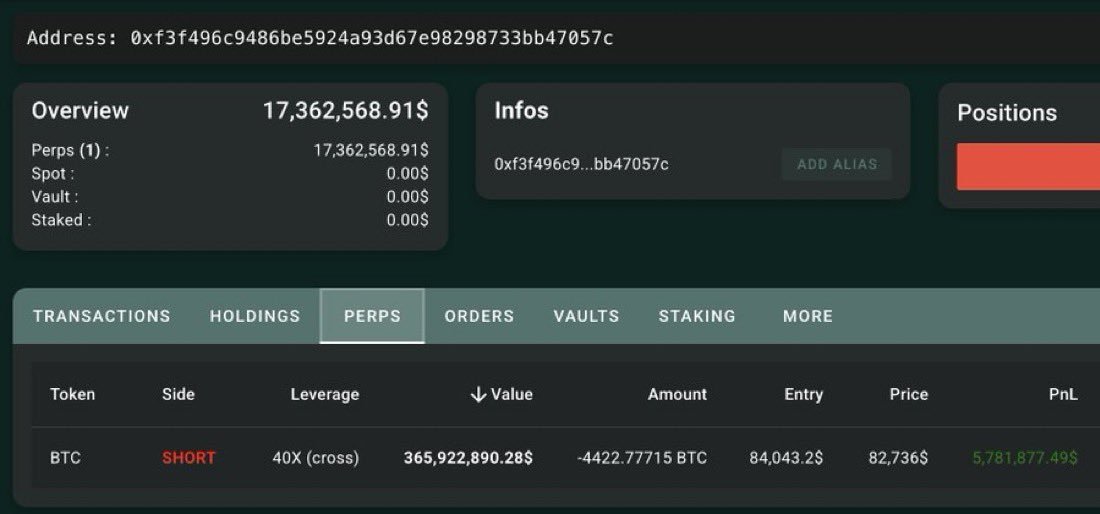The image size is (1100, 514).
Task: Click the Overview total 17,362,568.91$ heading value
Action: coord(346,111)
